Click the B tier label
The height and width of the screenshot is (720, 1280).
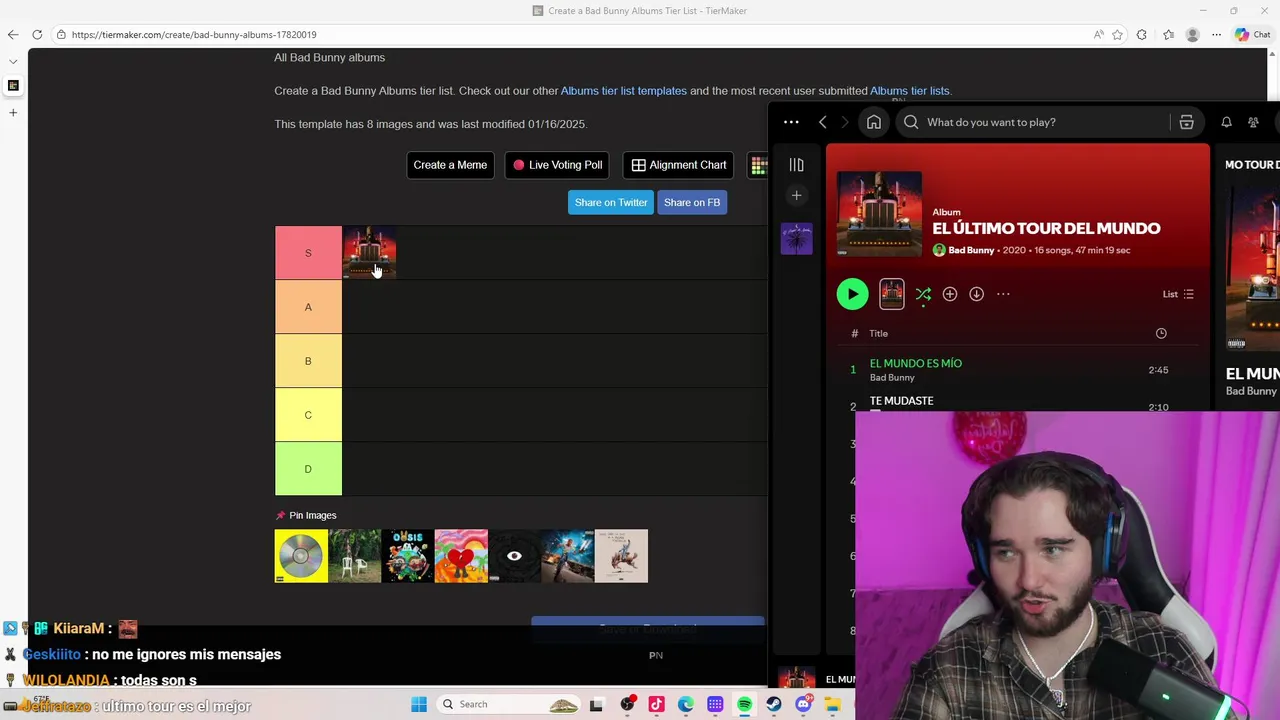(x=308, y=361)
